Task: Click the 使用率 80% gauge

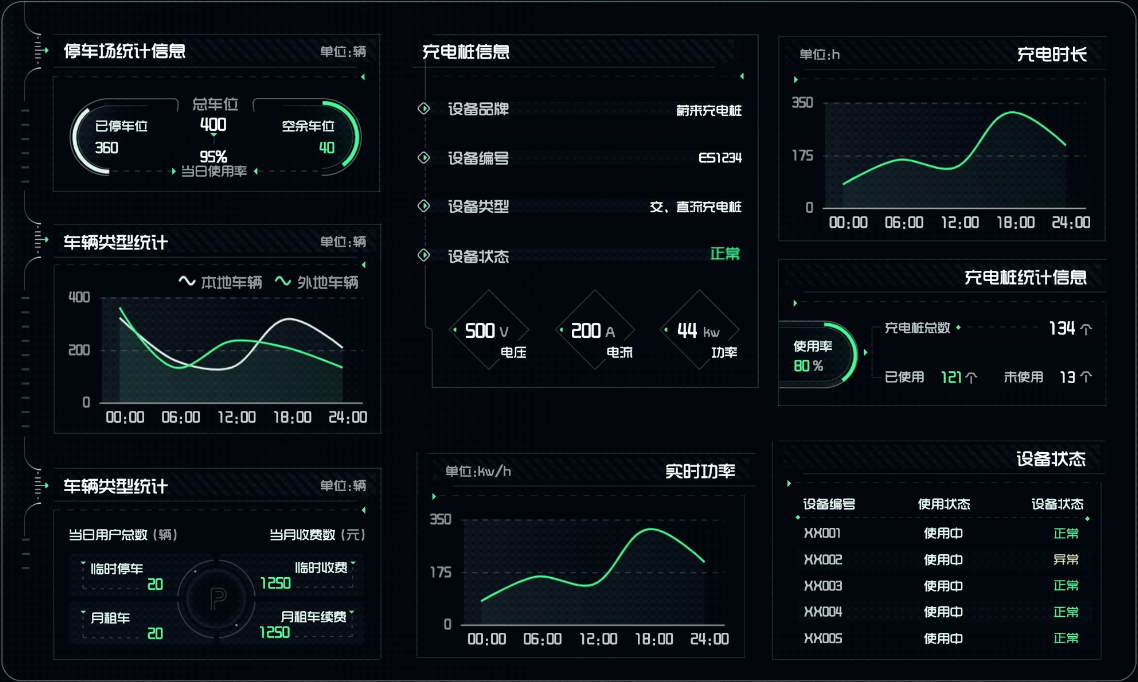Action: (815, 356)
